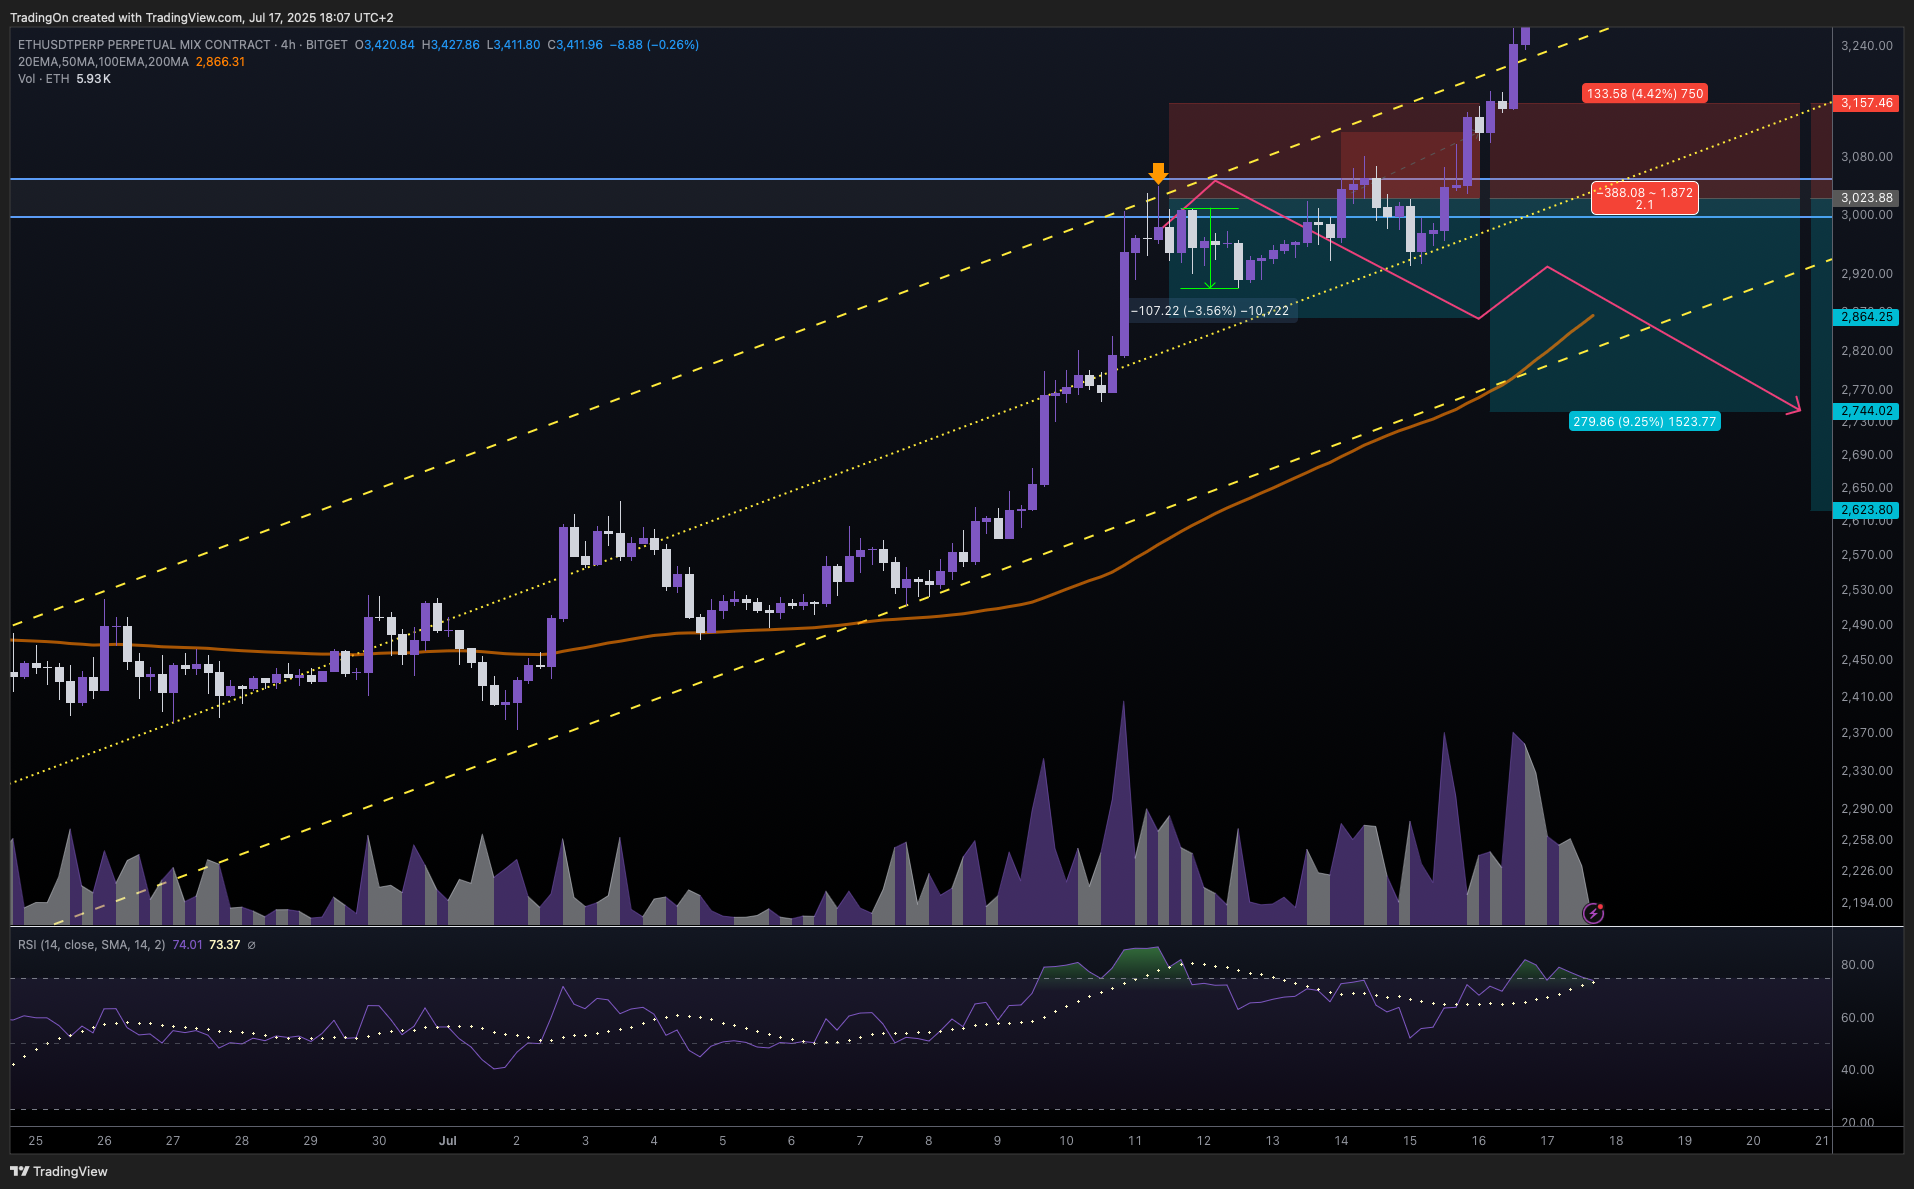Click the open price O3,420.84
Screen dimensions: 1914x1189
tap(385, 45)
